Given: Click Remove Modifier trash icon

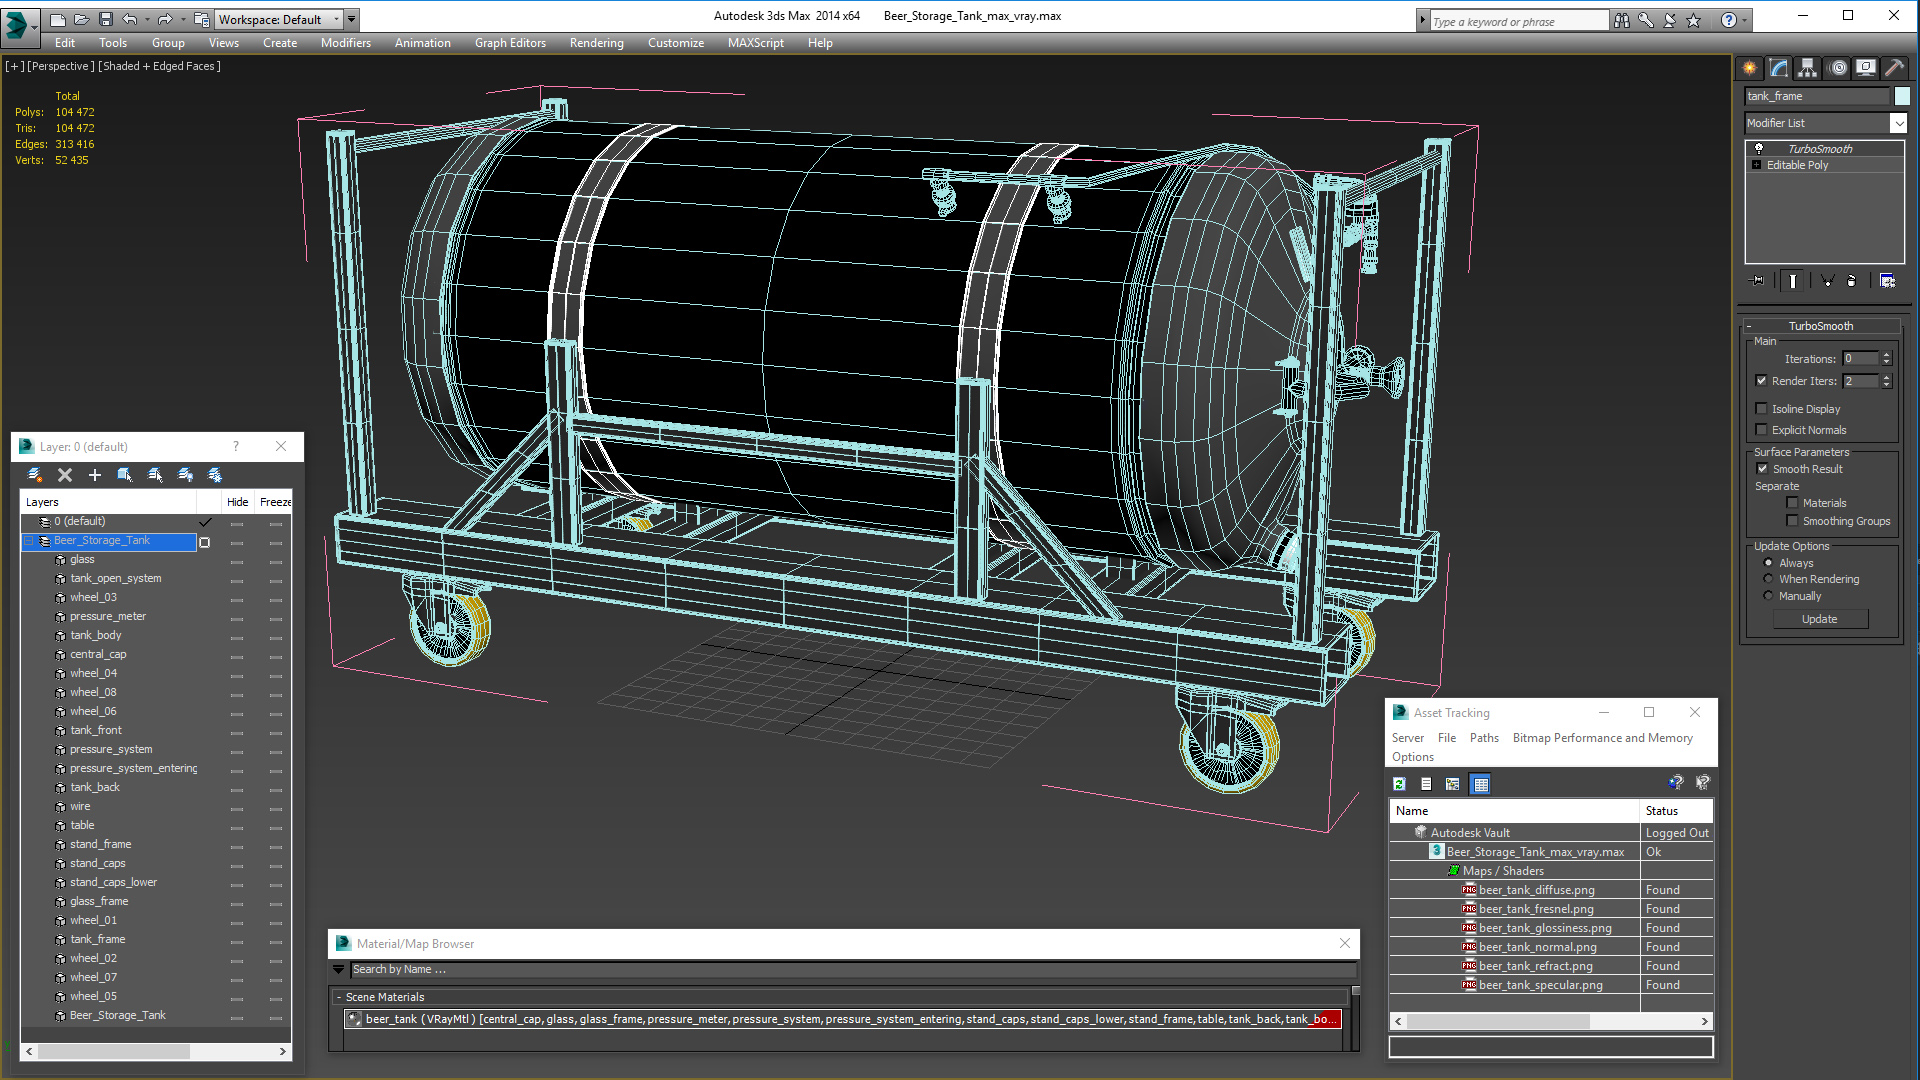Looking at the screenshot, I should (1852, 281).
